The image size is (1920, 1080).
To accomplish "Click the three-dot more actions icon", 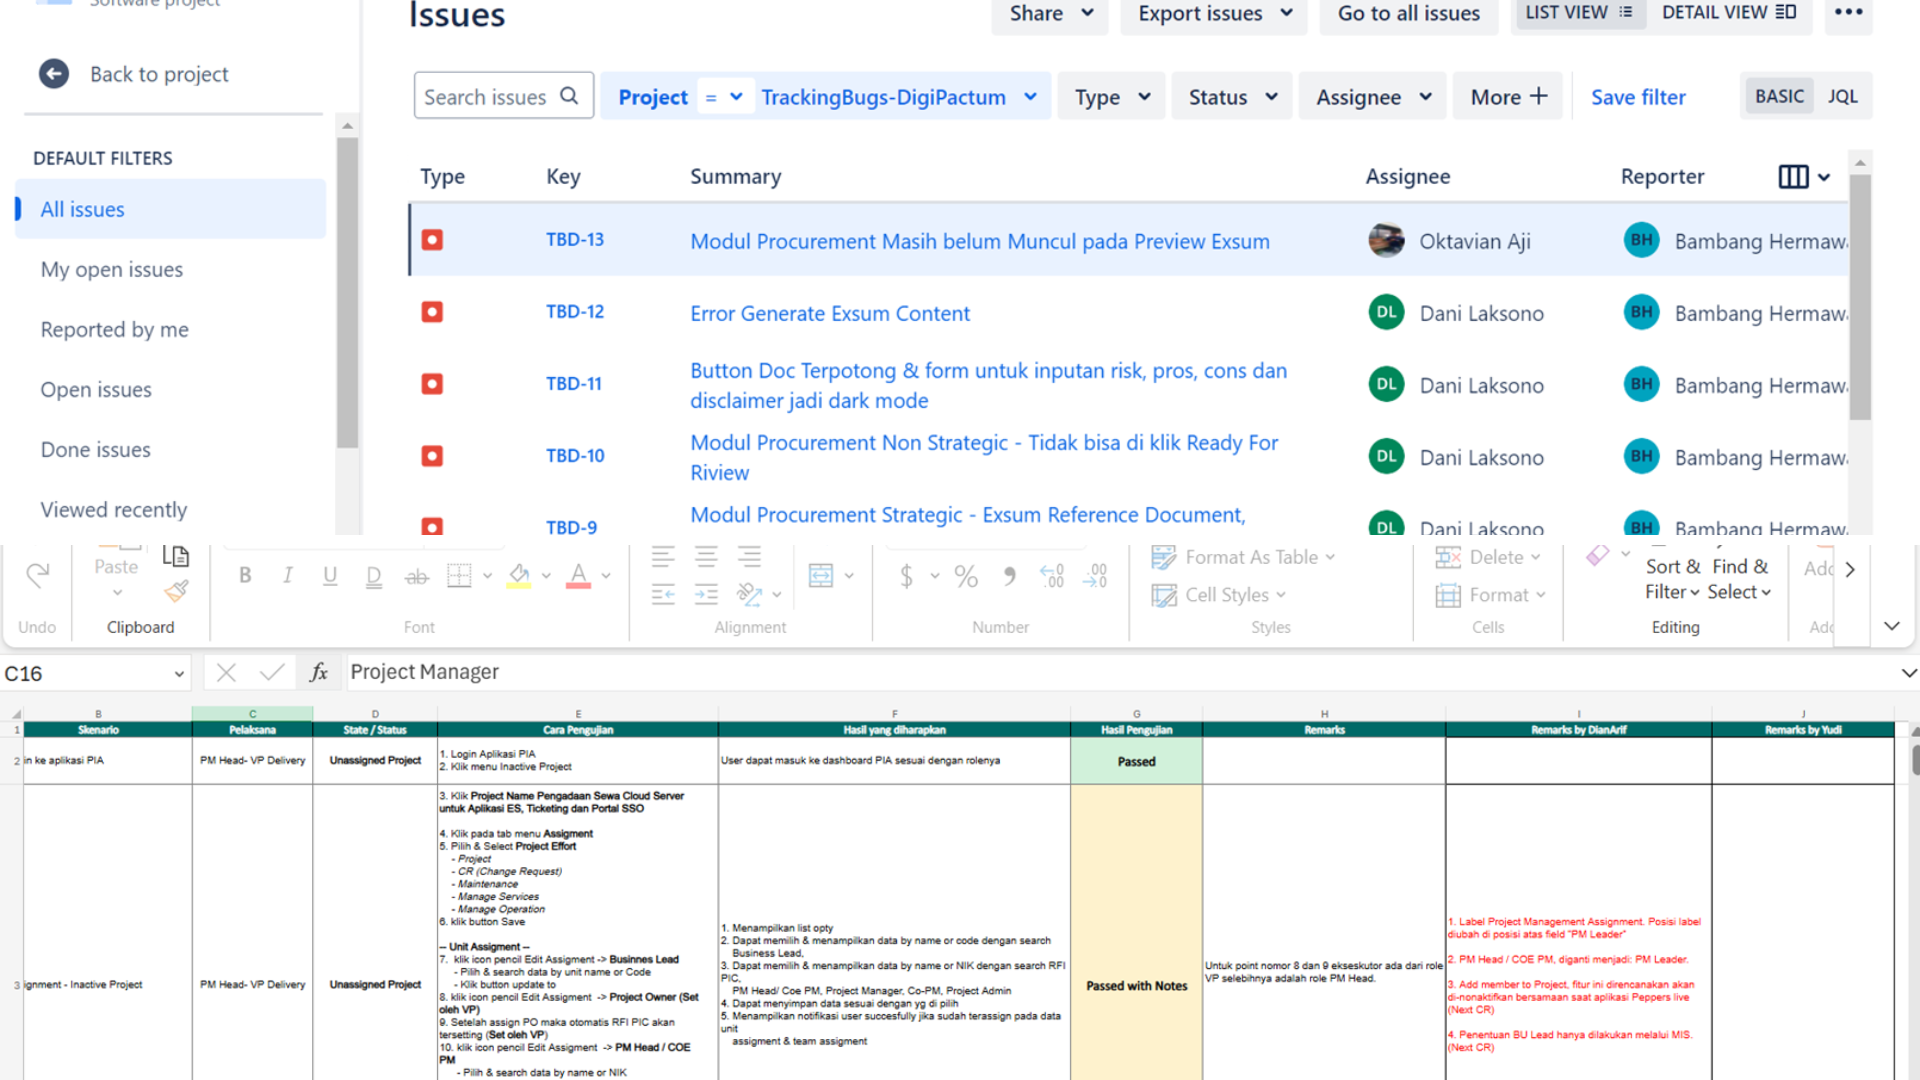I will [x=1848, y=13].
